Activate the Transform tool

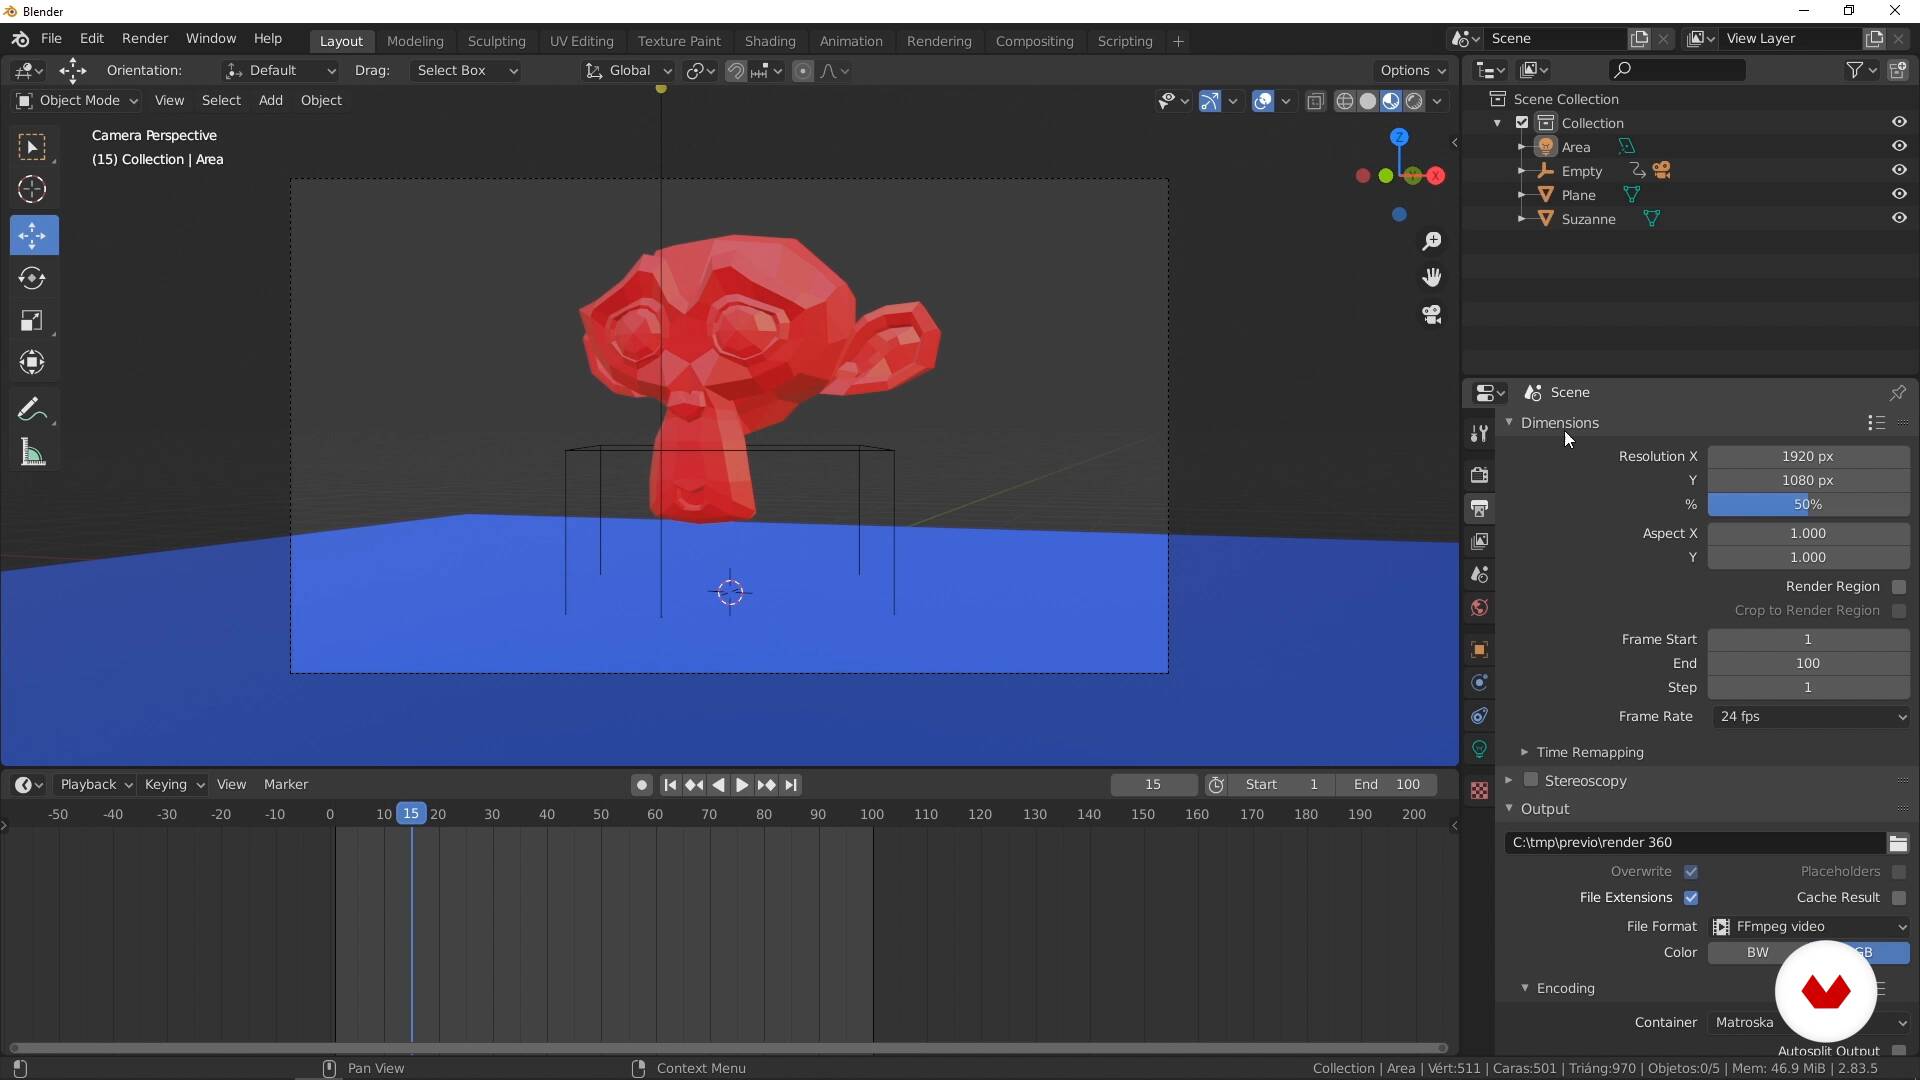[x=33, y=363]
